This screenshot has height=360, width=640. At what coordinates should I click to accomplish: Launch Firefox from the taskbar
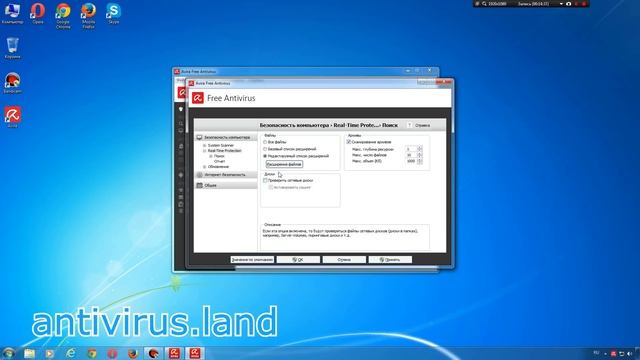[133, 353]
